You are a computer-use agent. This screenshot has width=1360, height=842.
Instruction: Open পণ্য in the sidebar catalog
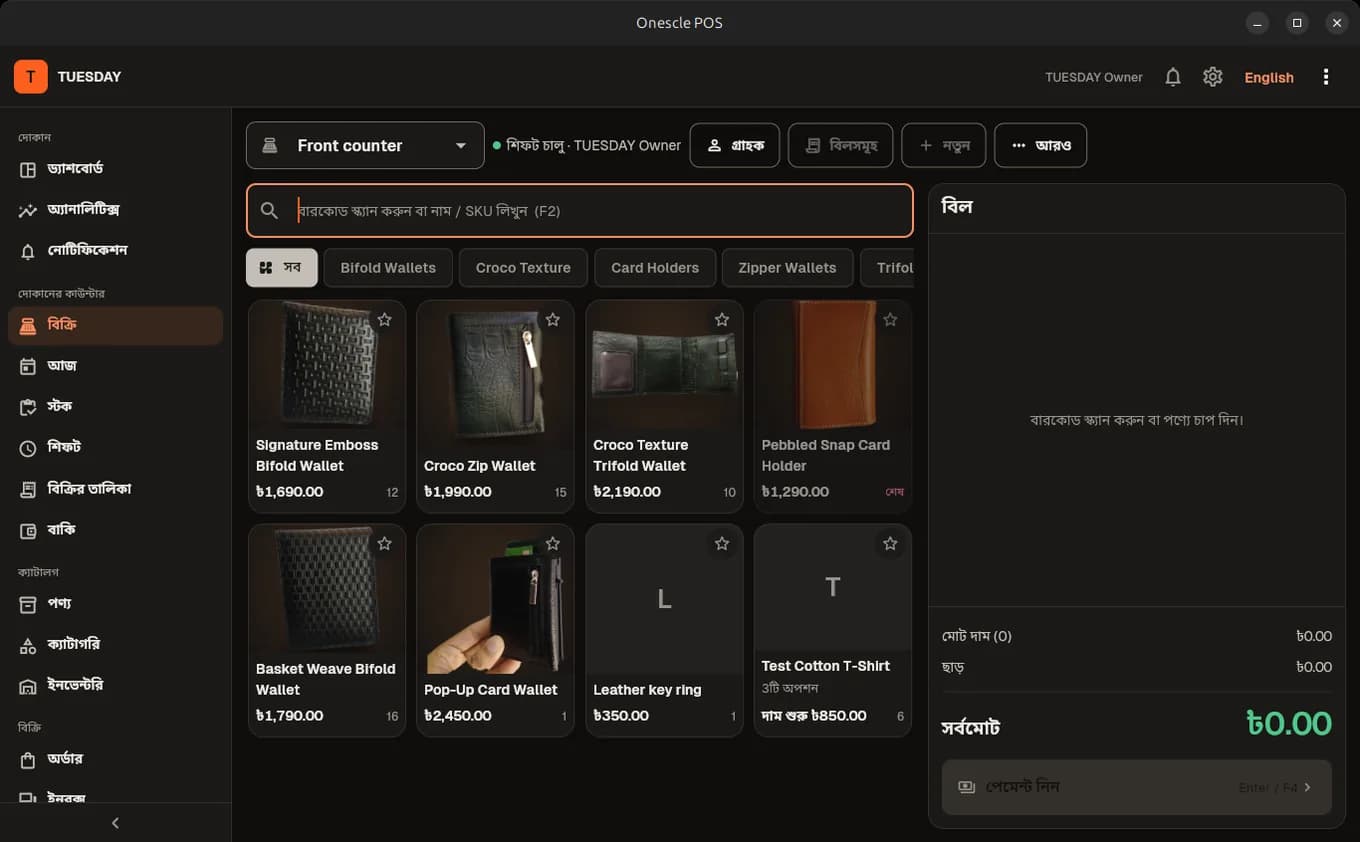click(x=115, y=604)
